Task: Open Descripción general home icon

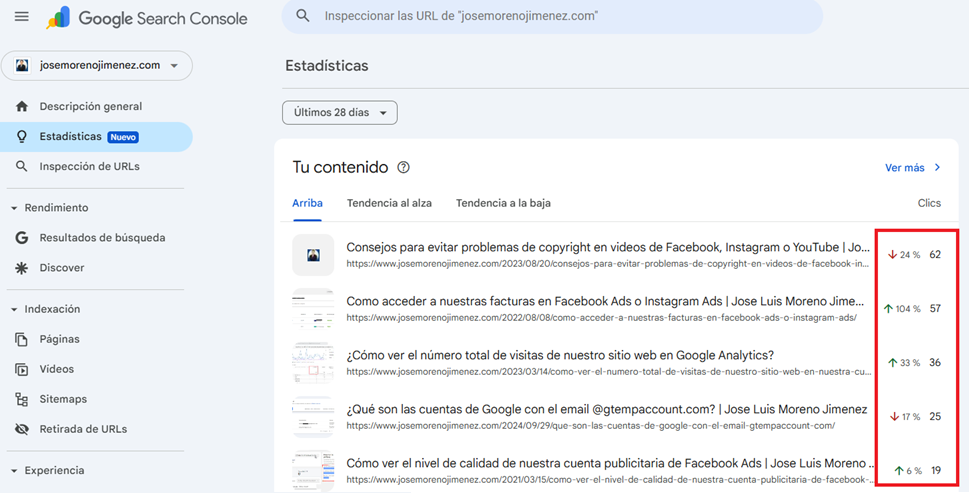Action: coord(22,106)
